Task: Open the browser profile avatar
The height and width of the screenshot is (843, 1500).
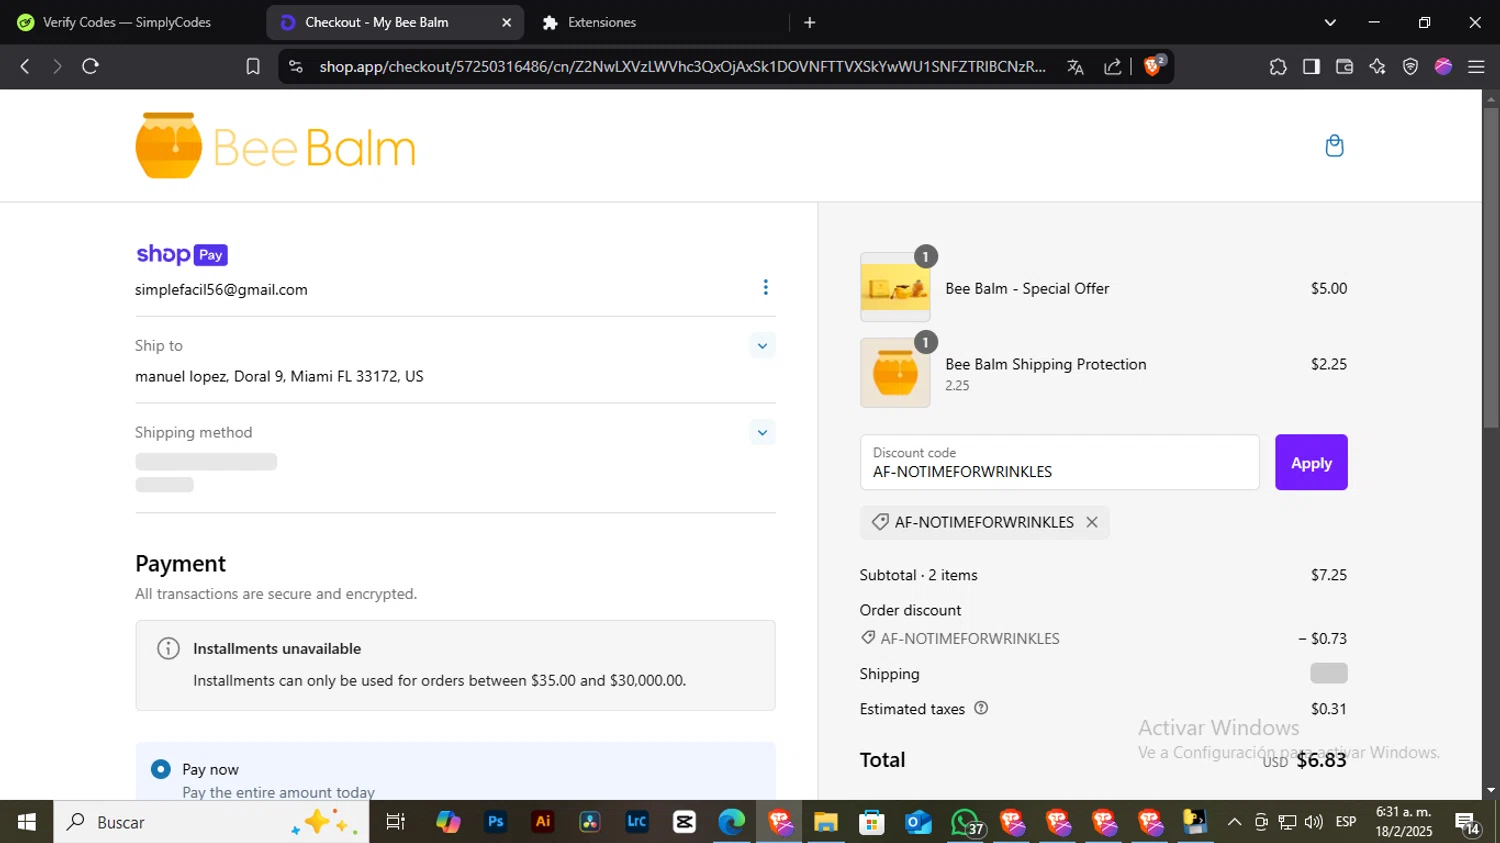Action: click(x=1443, y=66)
